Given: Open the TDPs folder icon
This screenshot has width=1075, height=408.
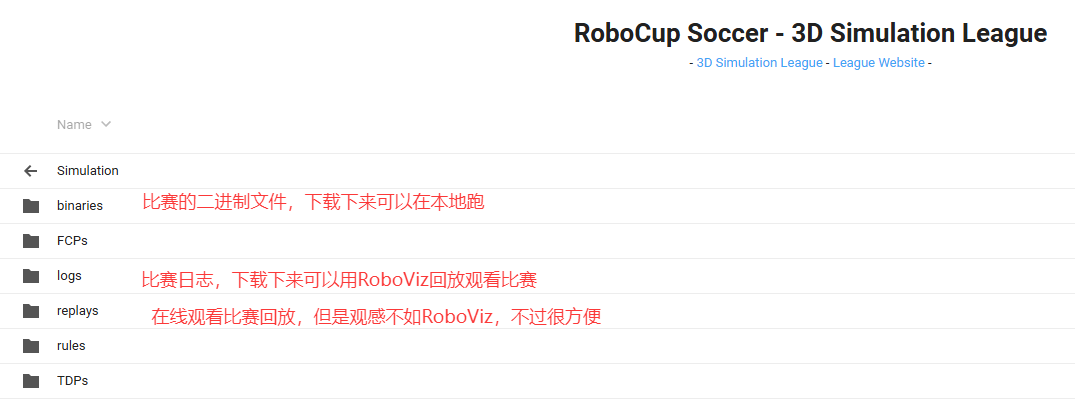Looking at the screenshot, I should 31,381.
